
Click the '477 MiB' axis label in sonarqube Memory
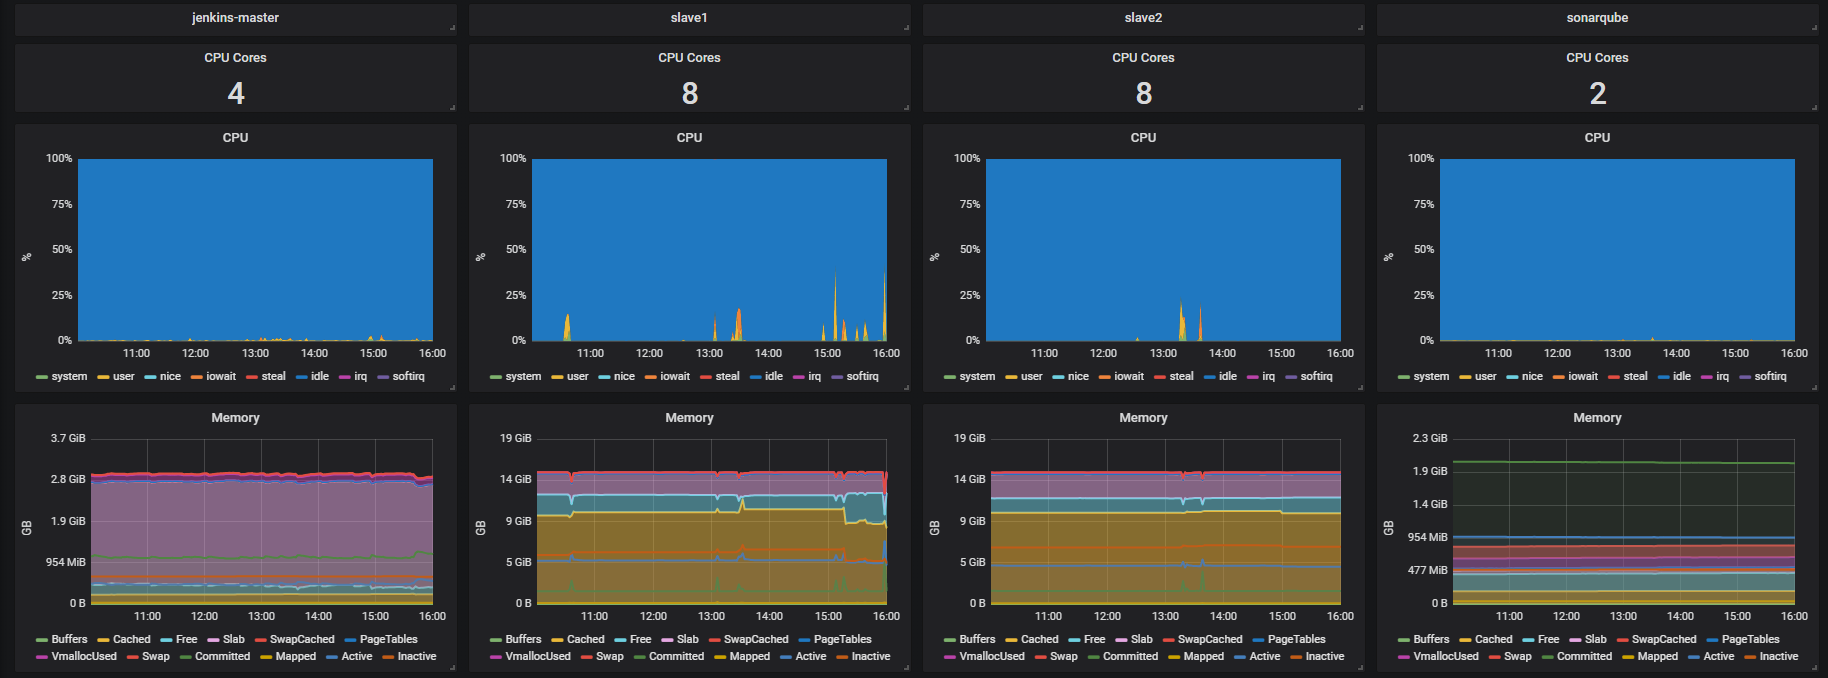(1428, 570)
